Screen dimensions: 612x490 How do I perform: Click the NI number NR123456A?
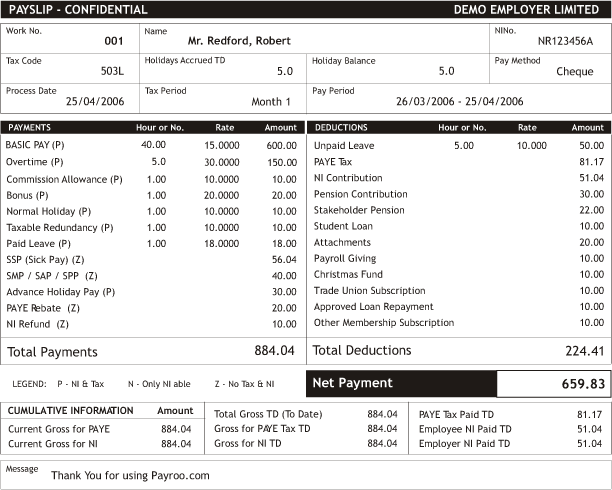(x=565, y=42)
